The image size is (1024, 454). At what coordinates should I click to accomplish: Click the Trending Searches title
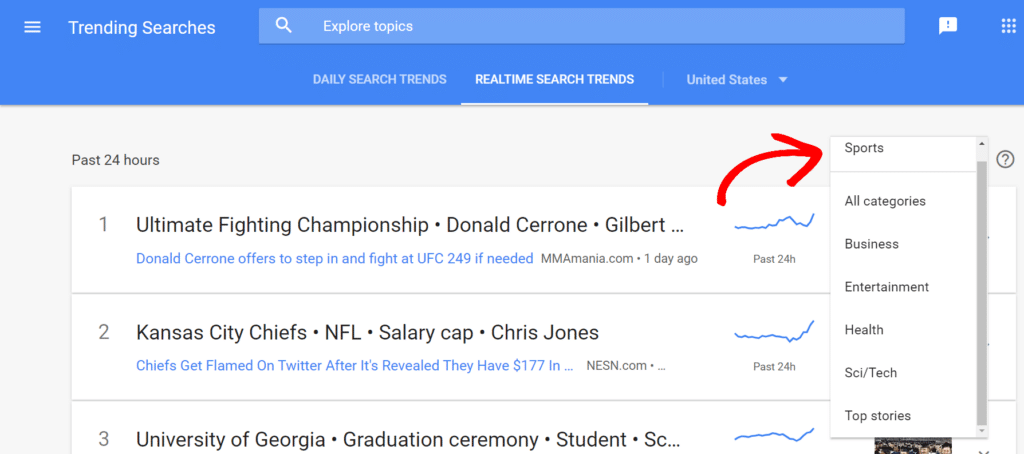coord(142,27)
